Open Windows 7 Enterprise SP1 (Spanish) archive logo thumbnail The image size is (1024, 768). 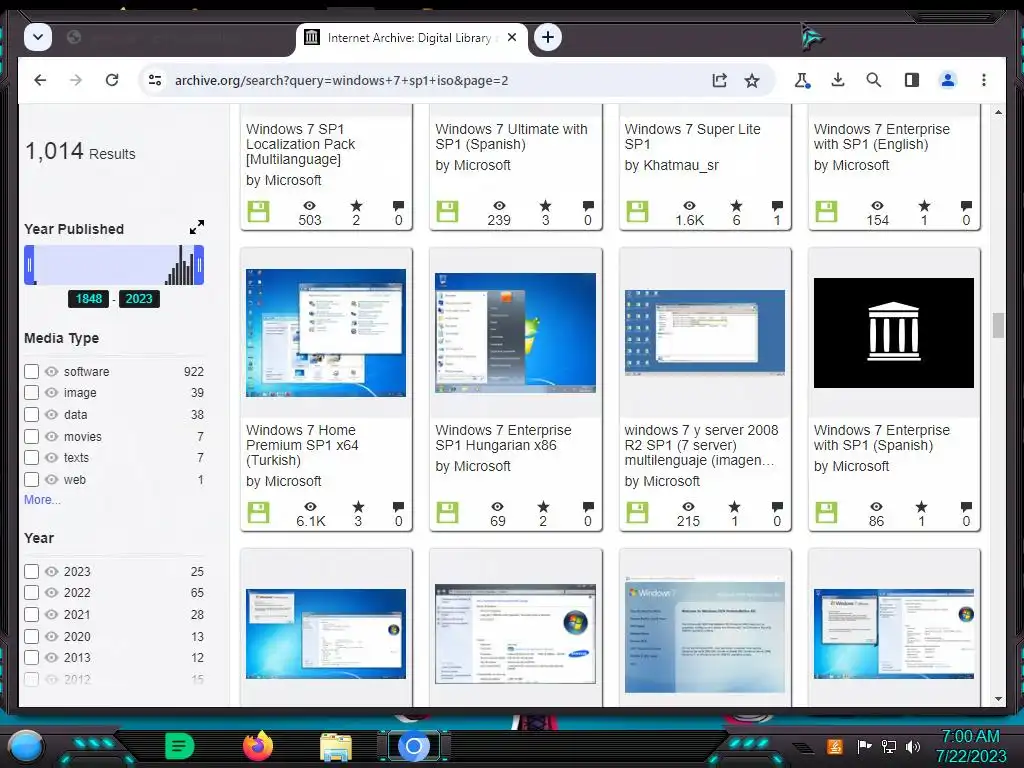click(894, 333)
